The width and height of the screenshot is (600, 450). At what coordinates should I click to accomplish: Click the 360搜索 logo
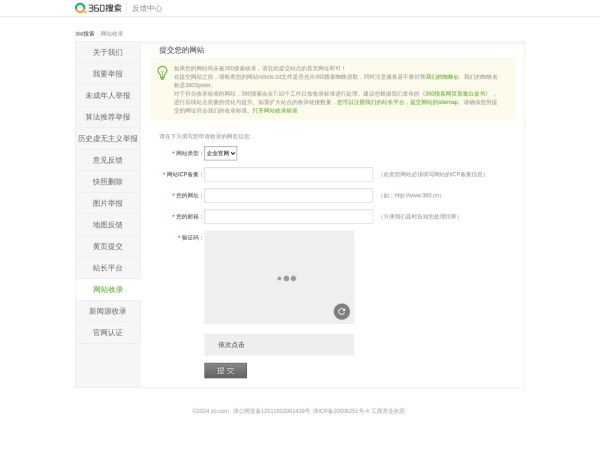pyautogui.click(x=100, y=8)
